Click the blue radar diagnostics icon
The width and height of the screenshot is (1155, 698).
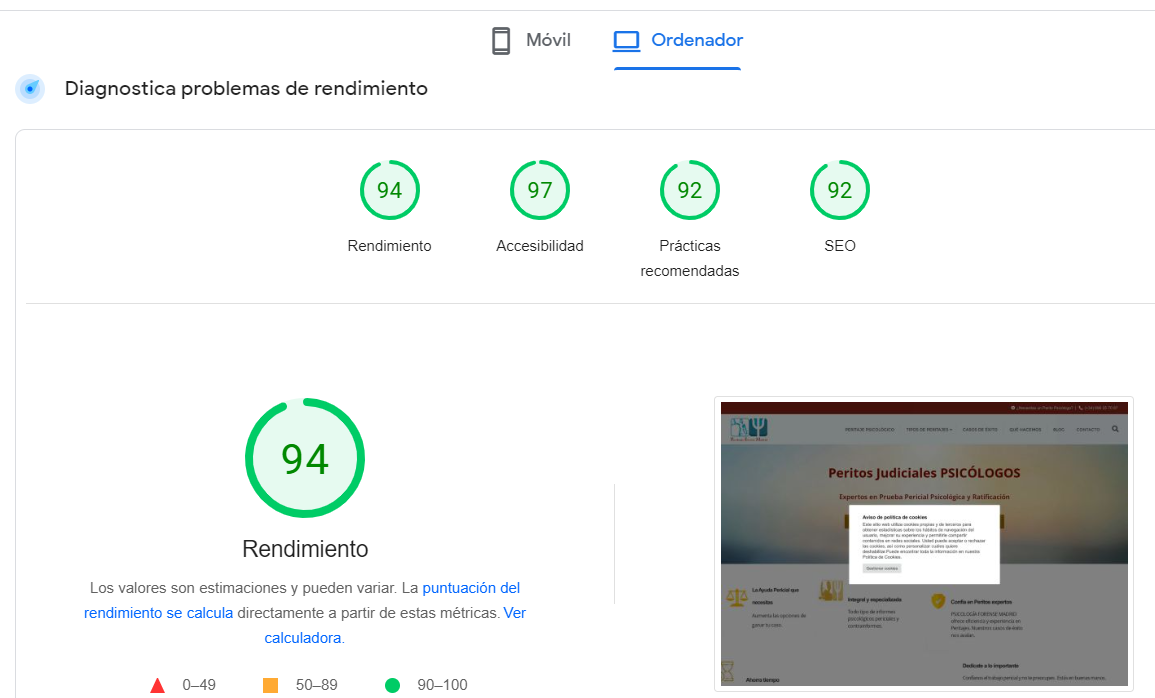(30, 89)
